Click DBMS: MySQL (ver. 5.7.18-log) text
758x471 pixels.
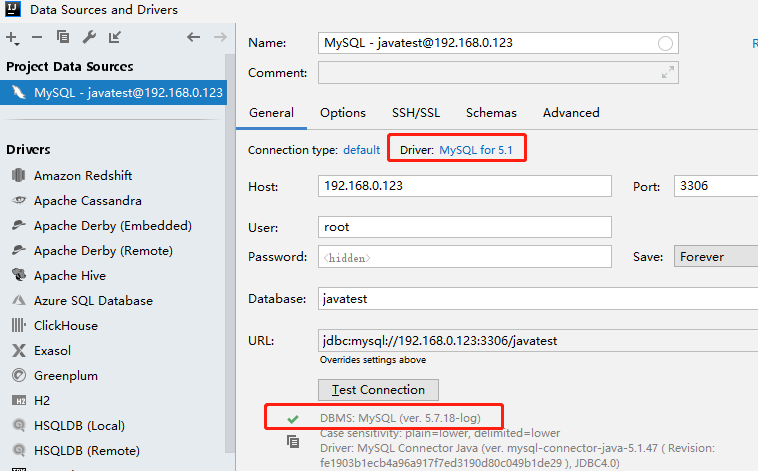(x=400, y=418)
